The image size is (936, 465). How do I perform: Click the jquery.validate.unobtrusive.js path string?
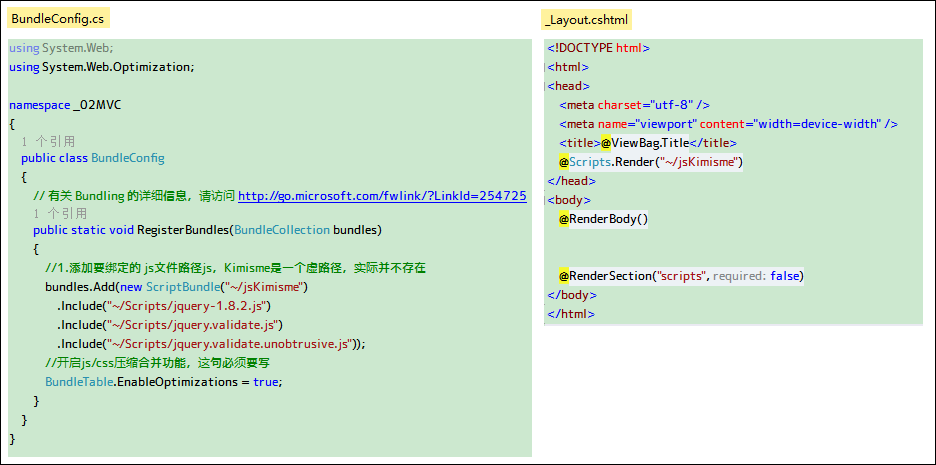tap(229, 344)
